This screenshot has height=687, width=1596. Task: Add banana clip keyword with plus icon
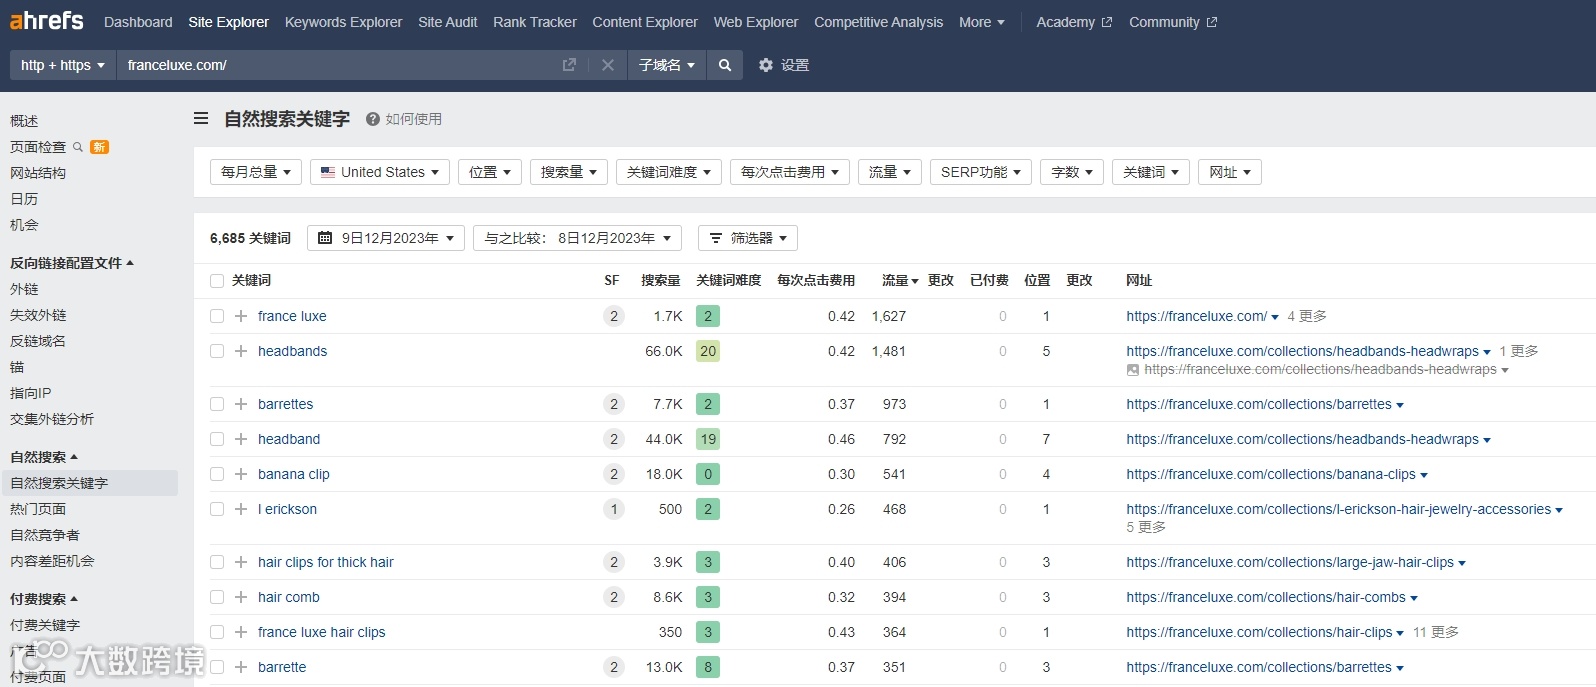pyautogui.click(x=241, y=474)
